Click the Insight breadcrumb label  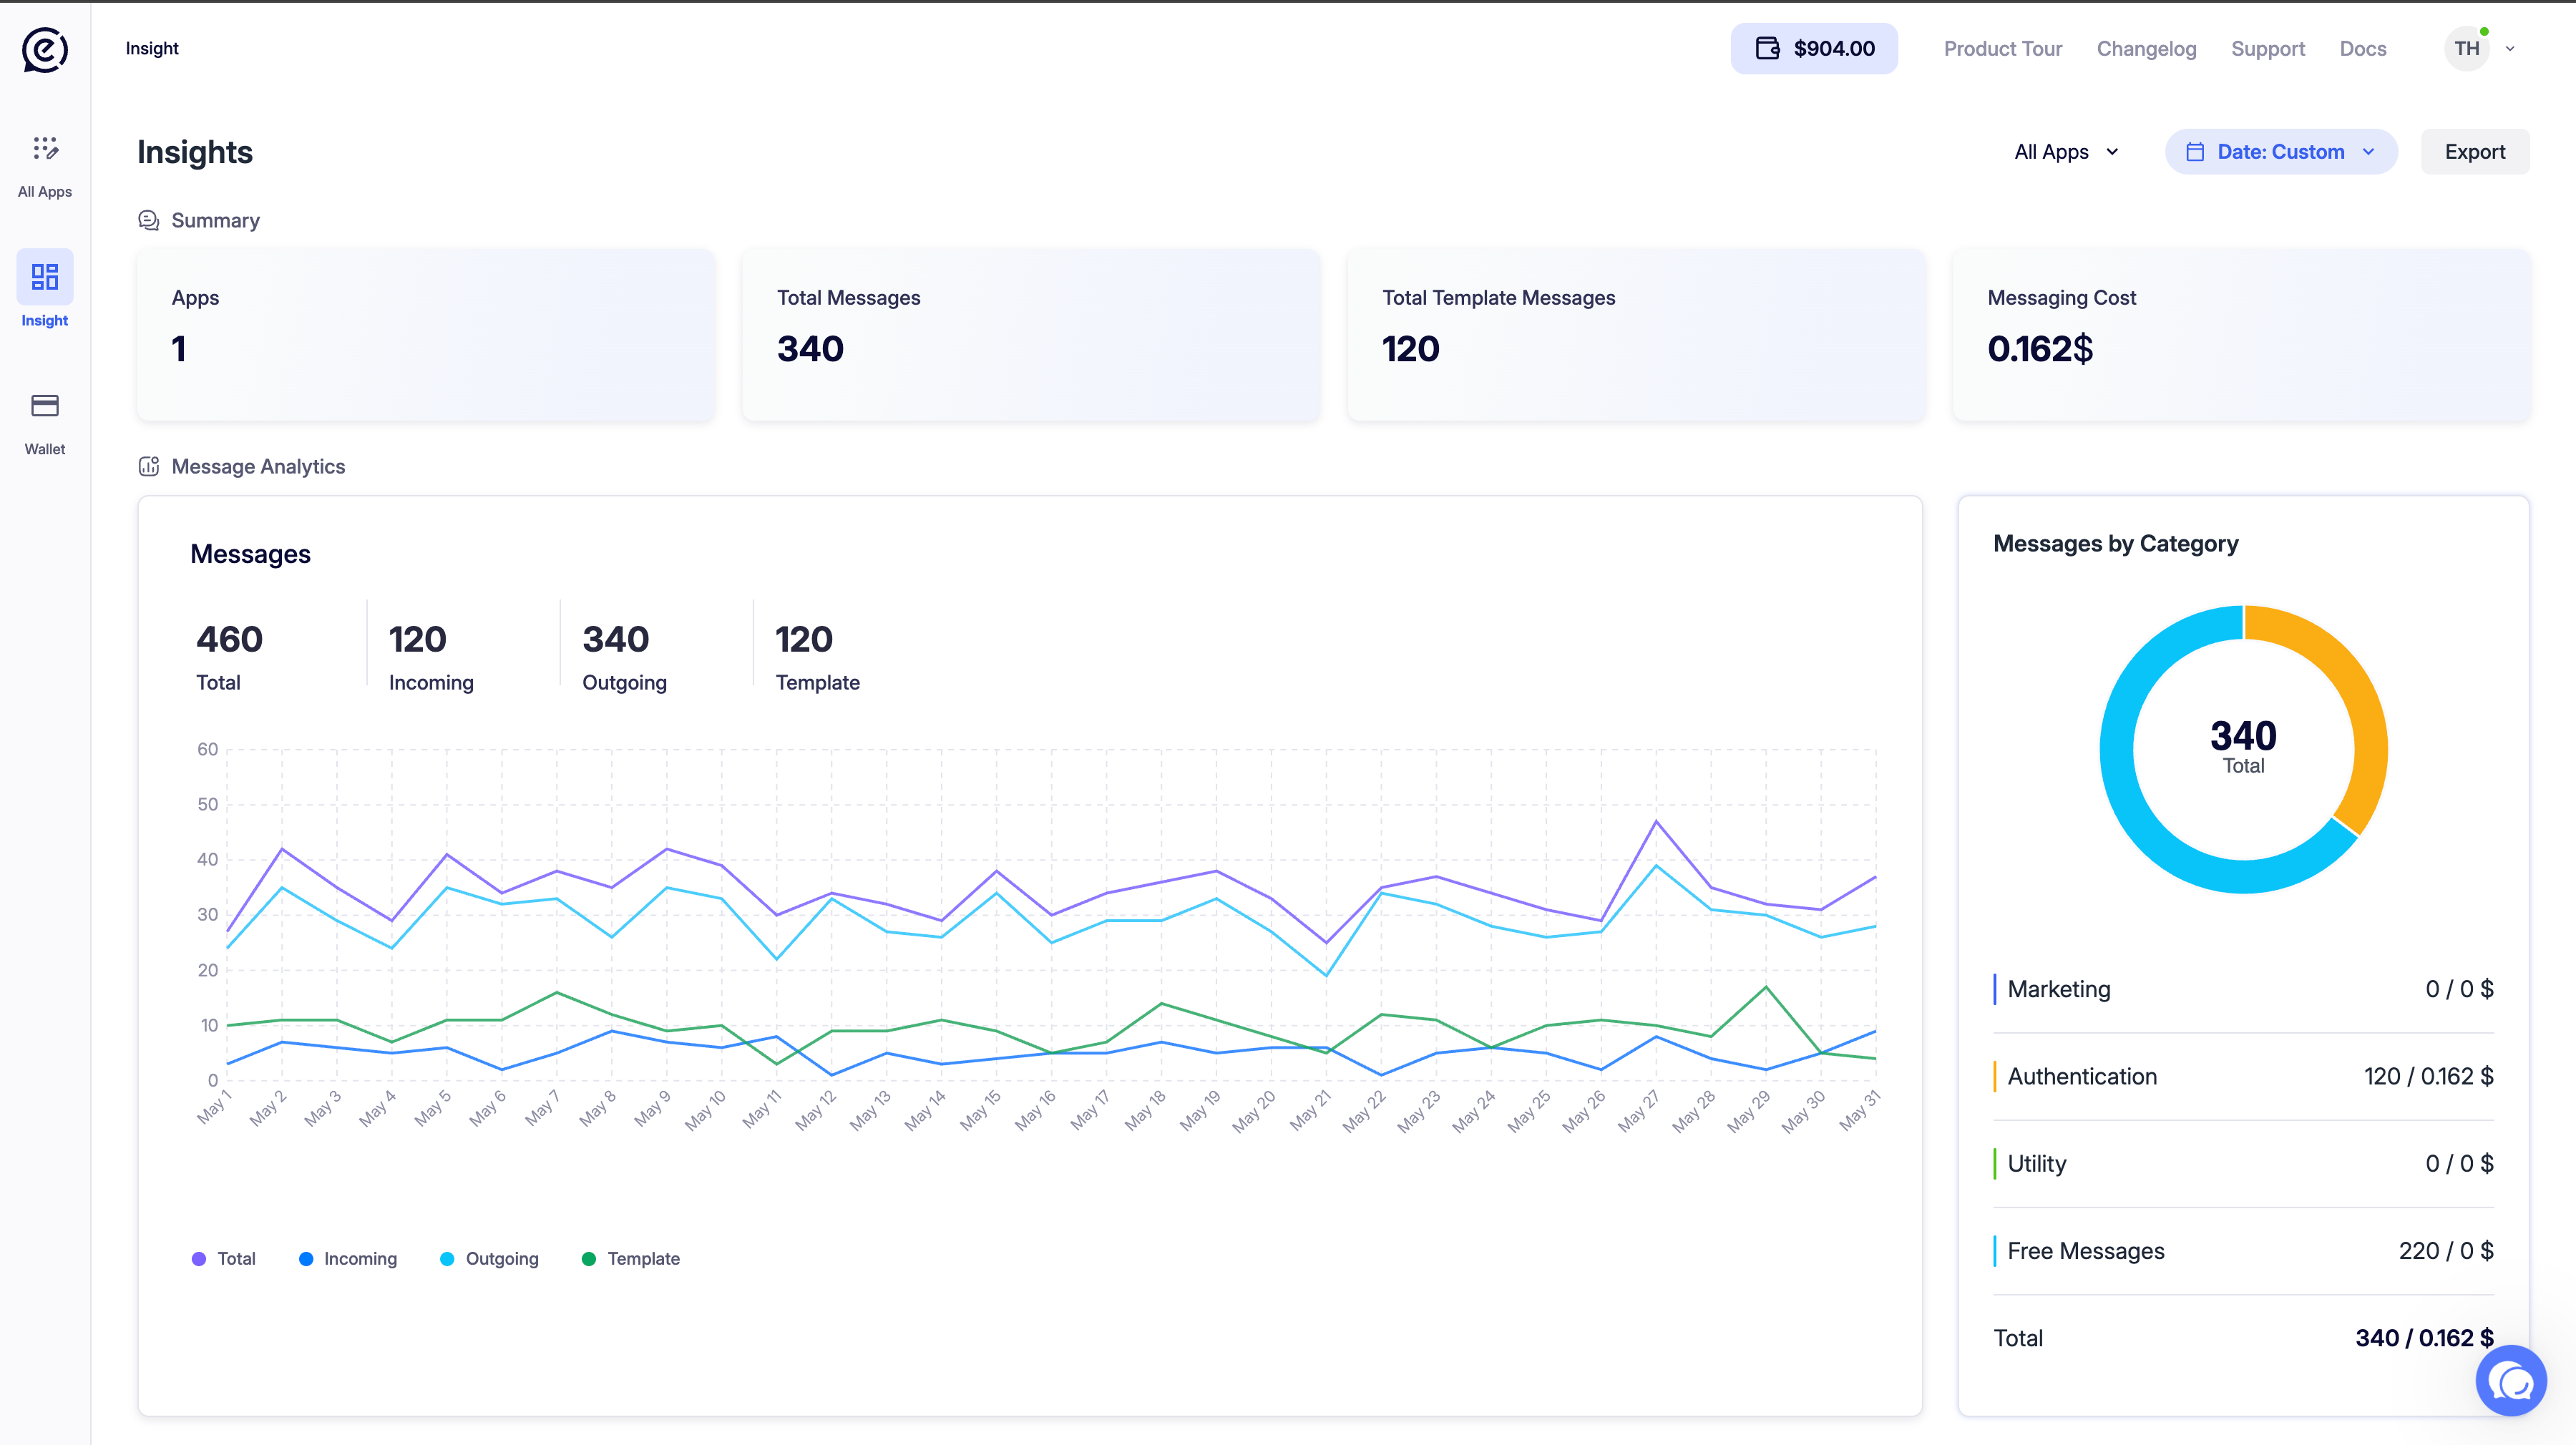[152, 48]
